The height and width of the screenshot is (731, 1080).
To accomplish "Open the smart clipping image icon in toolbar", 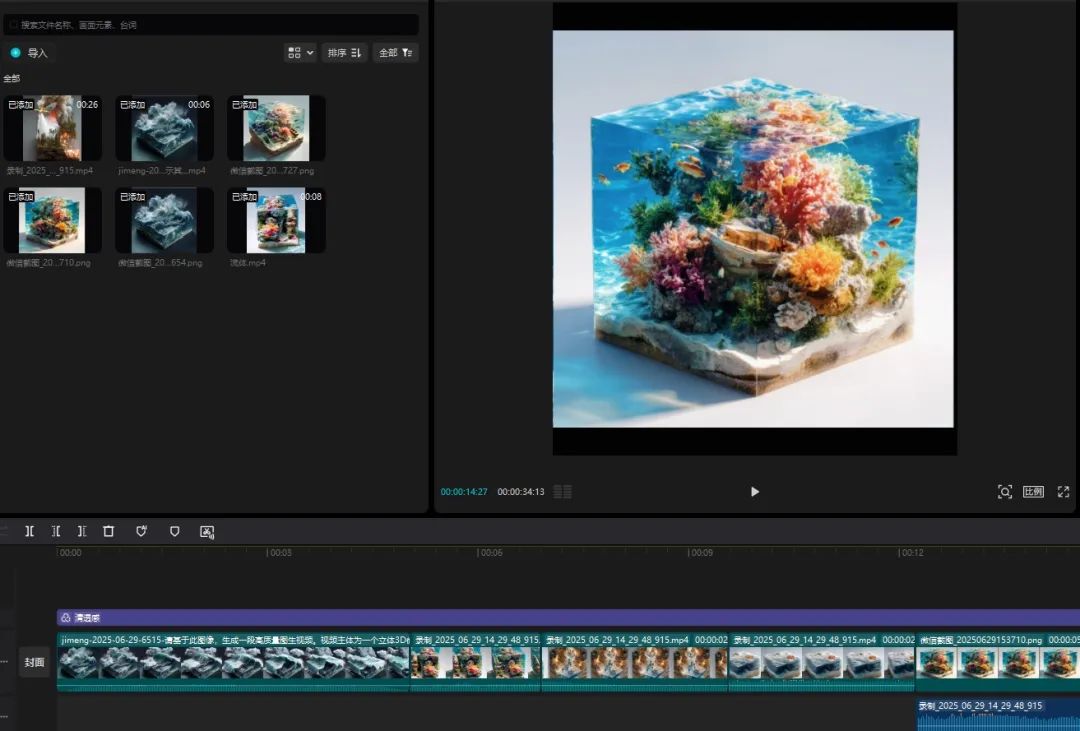I will 207,532.
